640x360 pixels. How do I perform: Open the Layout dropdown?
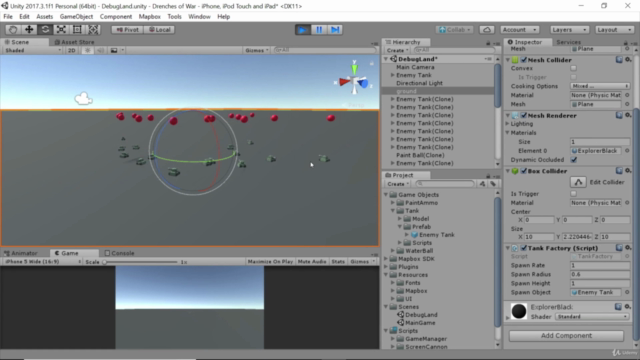pyautogui.click(x=614, y=30)
